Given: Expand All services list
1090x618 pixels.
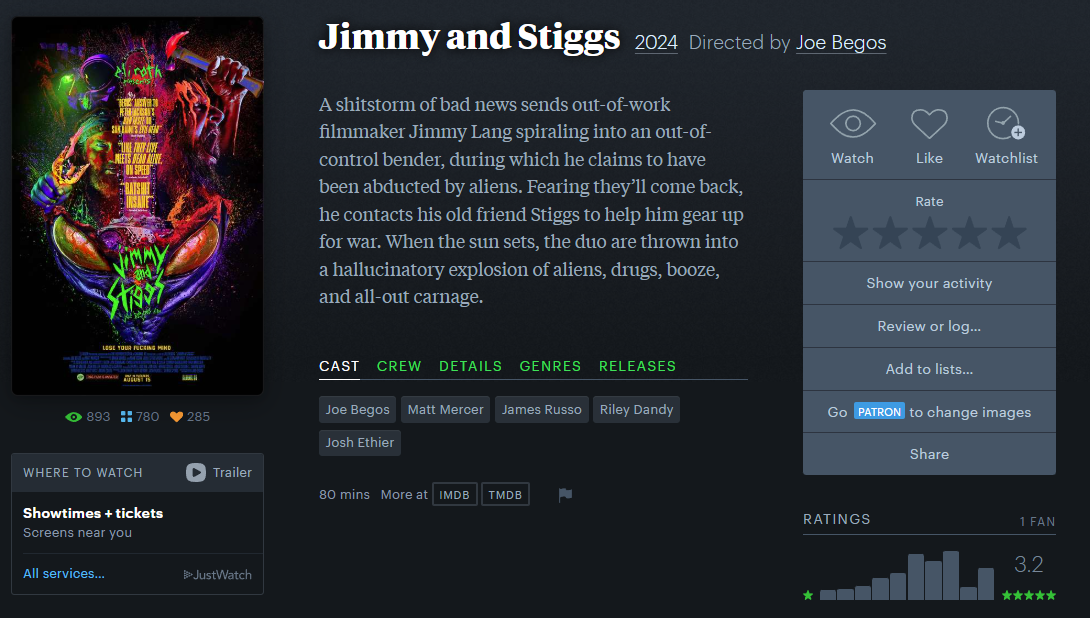Looking at the screenshot, I should point(64,574).
